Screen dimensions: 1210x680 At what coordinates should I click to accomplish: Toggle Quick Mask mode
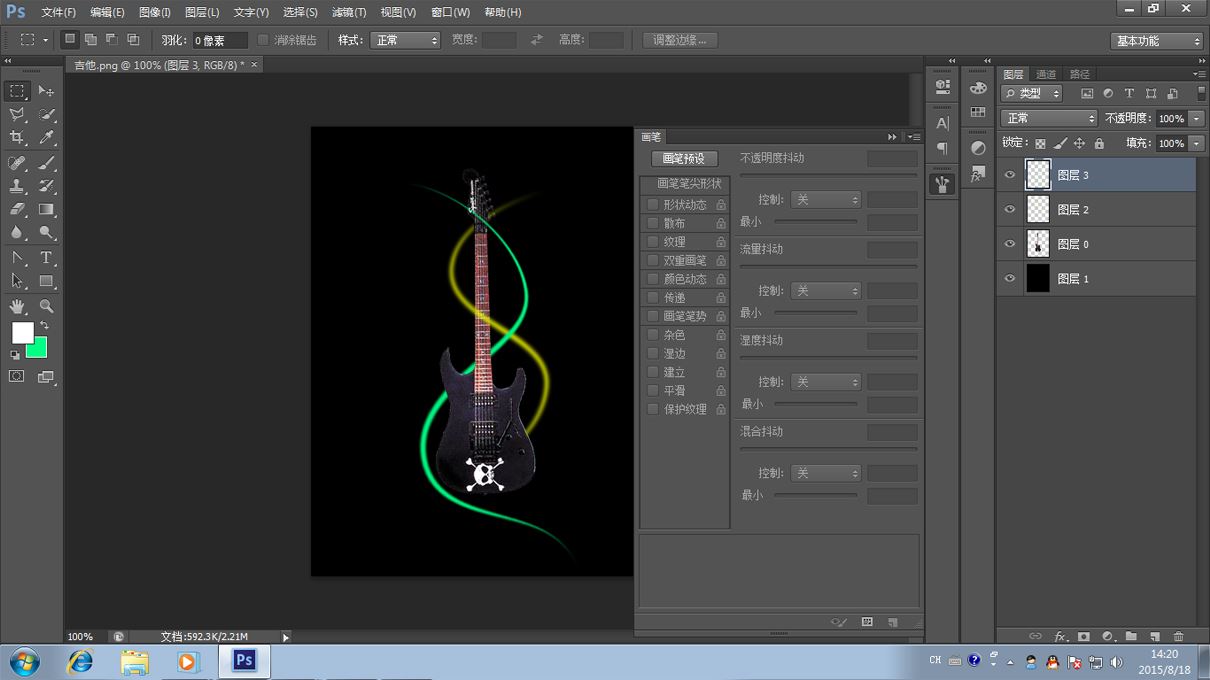17,377
